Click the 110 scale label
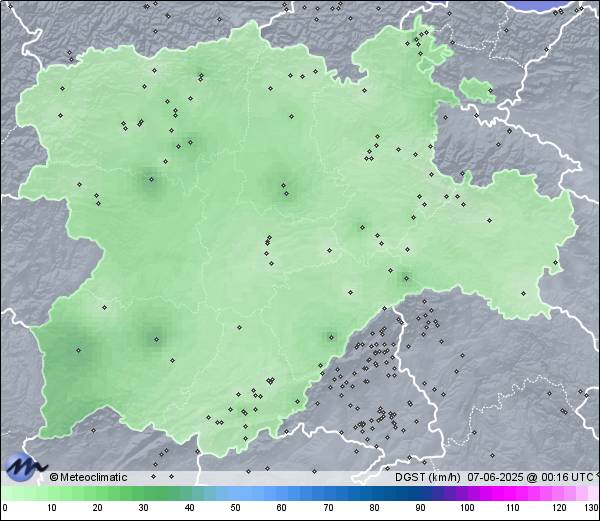This screenshot has height=521, width=600. coord(513,508)
